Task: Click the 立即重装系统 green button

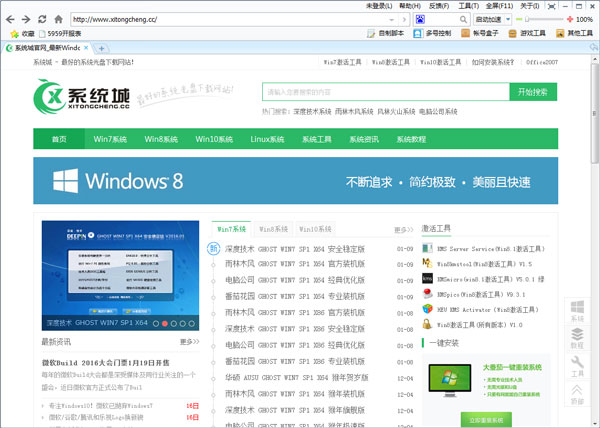Action: [x=486, y=420]
